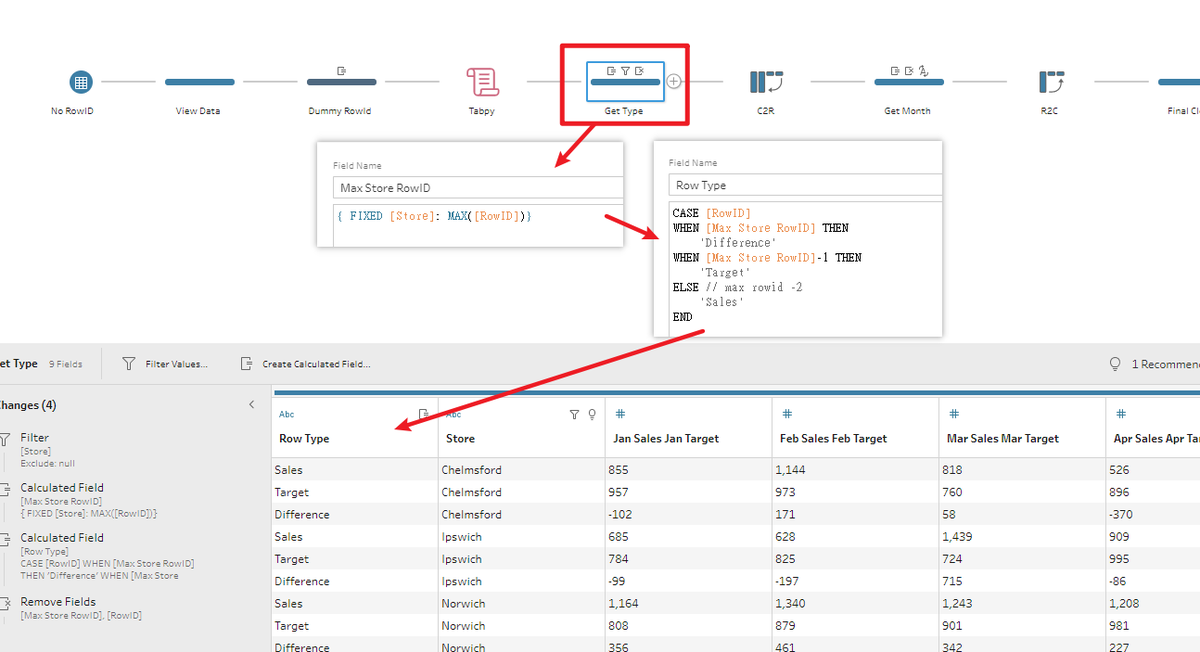Open the Recommendations lightbulb

1115,364
